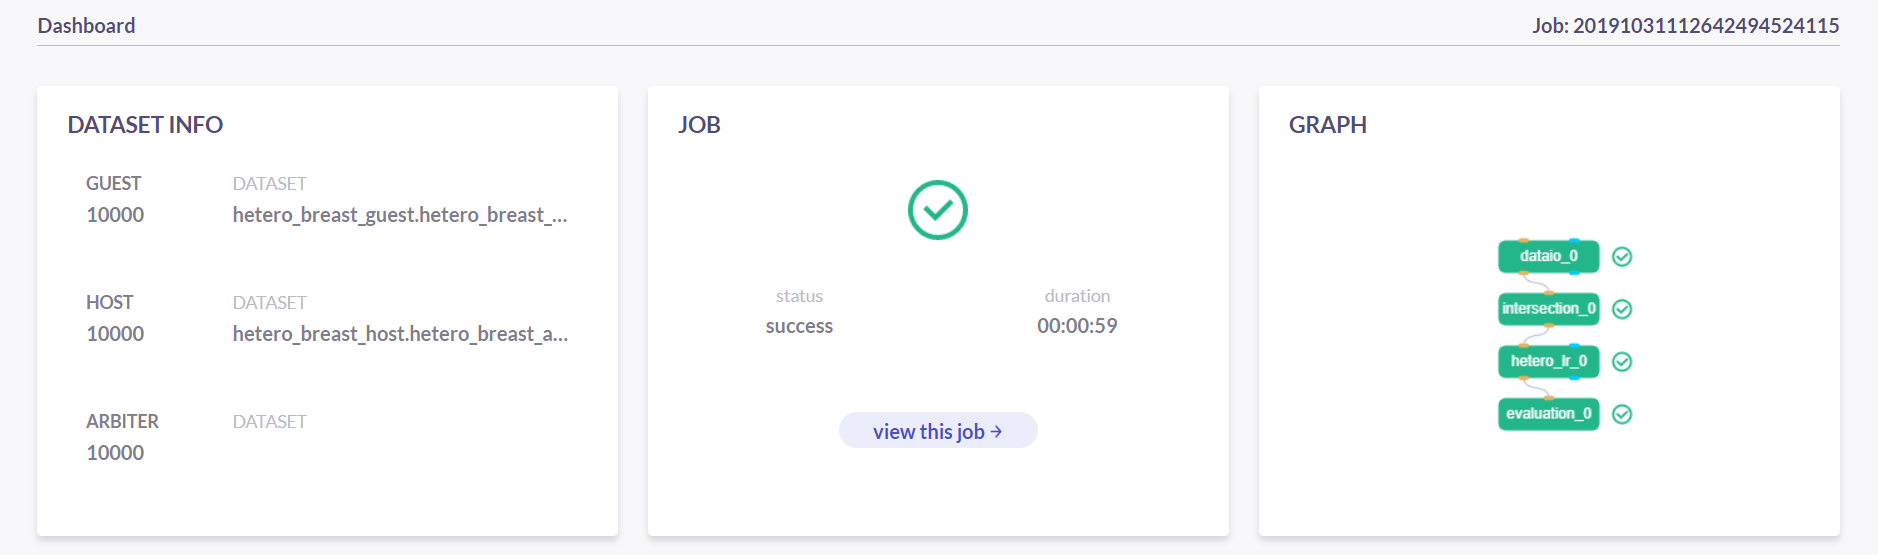Viewport: 1878px width, 555px height.
Task: Click the large green job success checkmark
Action: pos(937,210)
